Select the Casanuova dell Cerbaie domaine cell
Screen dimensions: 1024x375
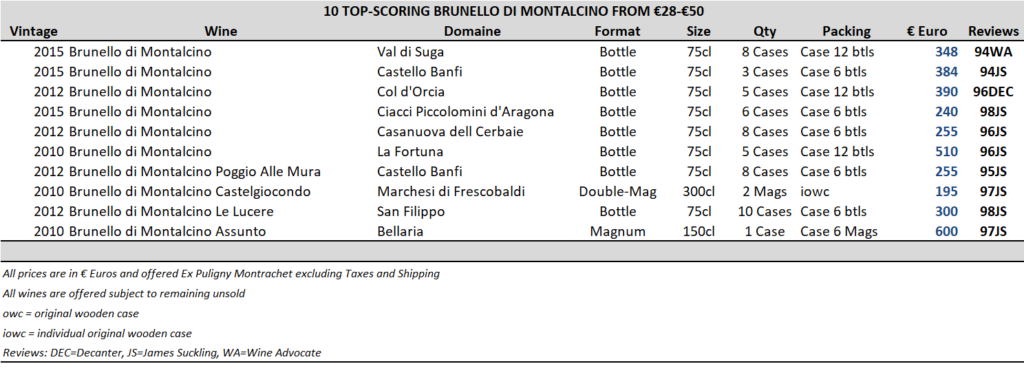tap(450, 132)
